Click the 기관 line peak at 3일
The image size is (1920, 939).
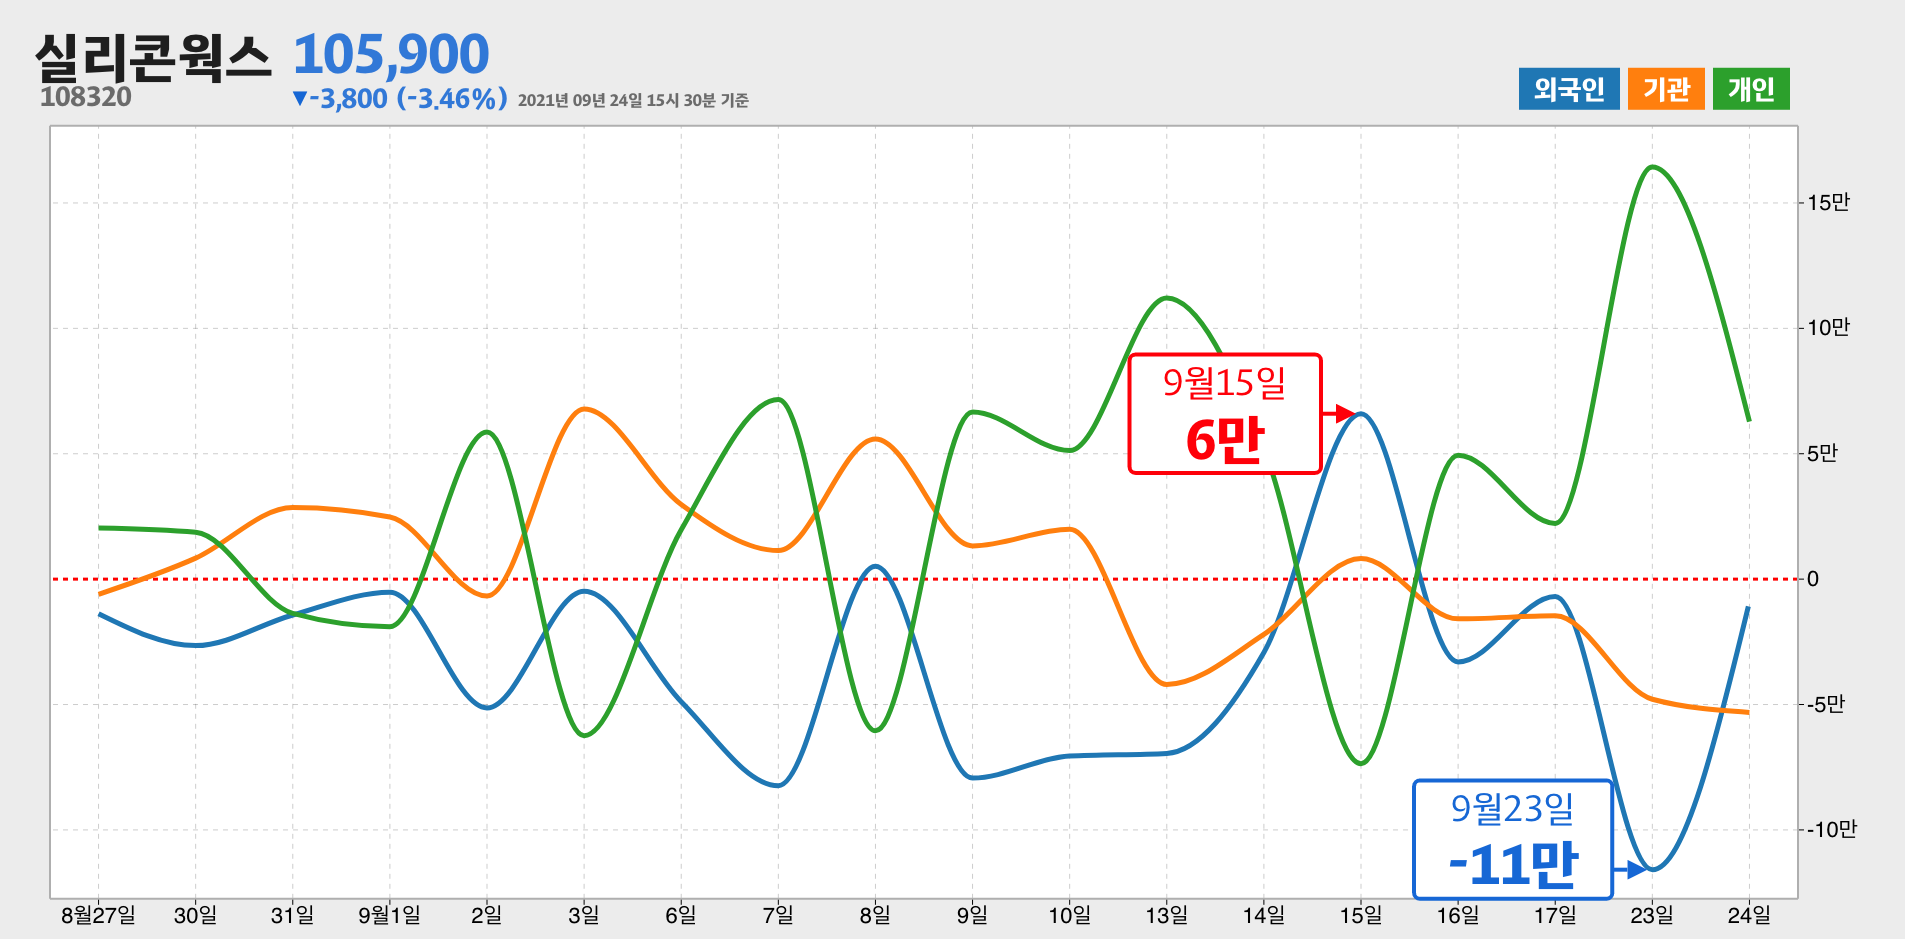pos(585,409)
